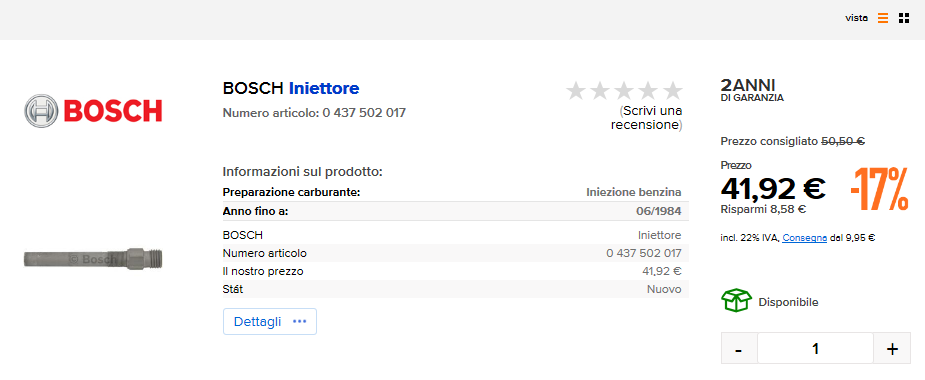Viewport: 925px width, 380px height.
Task: Click 'Disponibile' availability text
Action: click(x=788, y=302)
